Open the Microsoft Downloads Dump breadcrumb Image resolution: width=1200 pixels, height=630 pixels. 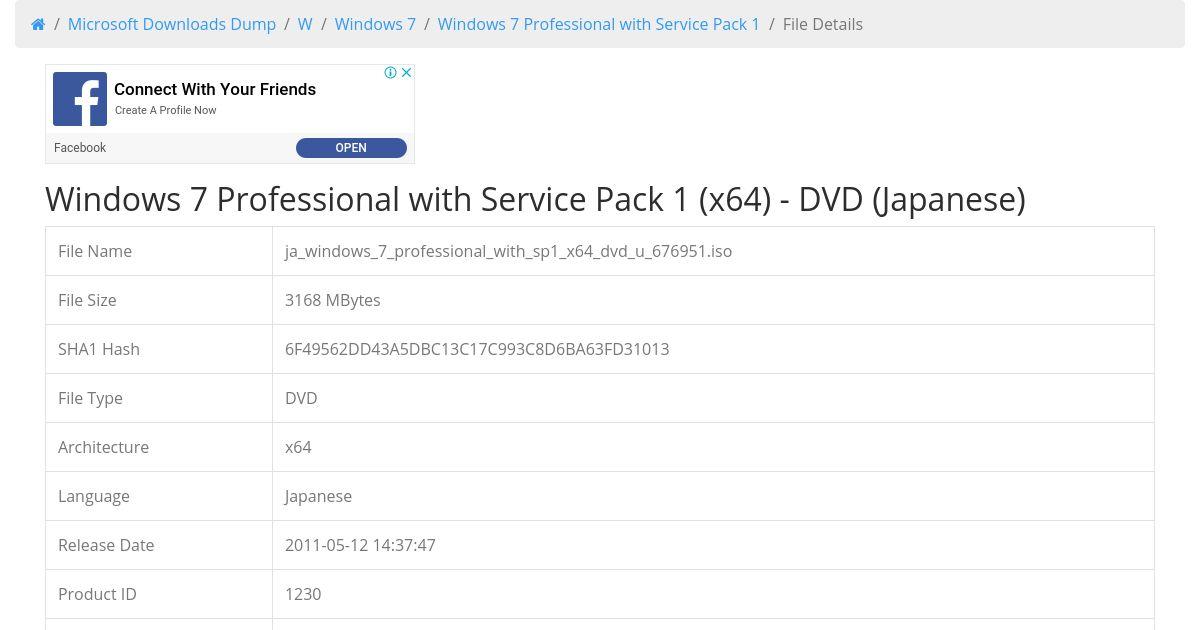172,24
